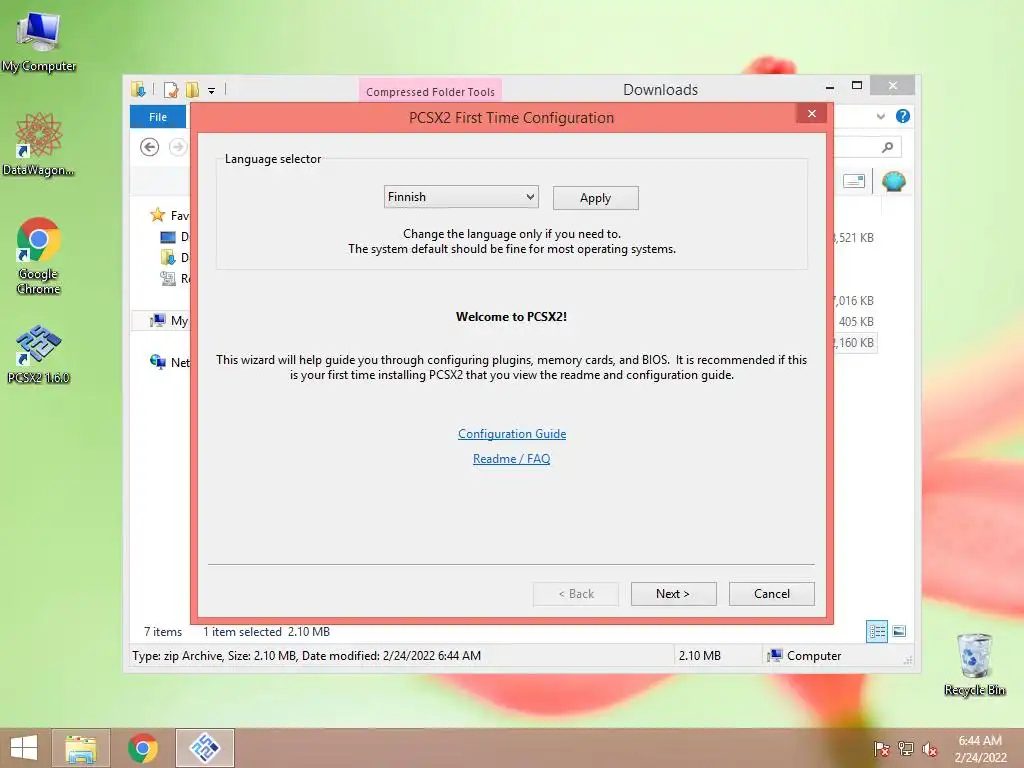Open the File tab in Downloads window
The height and width of the screenshot is (768, 1024).
157,117
